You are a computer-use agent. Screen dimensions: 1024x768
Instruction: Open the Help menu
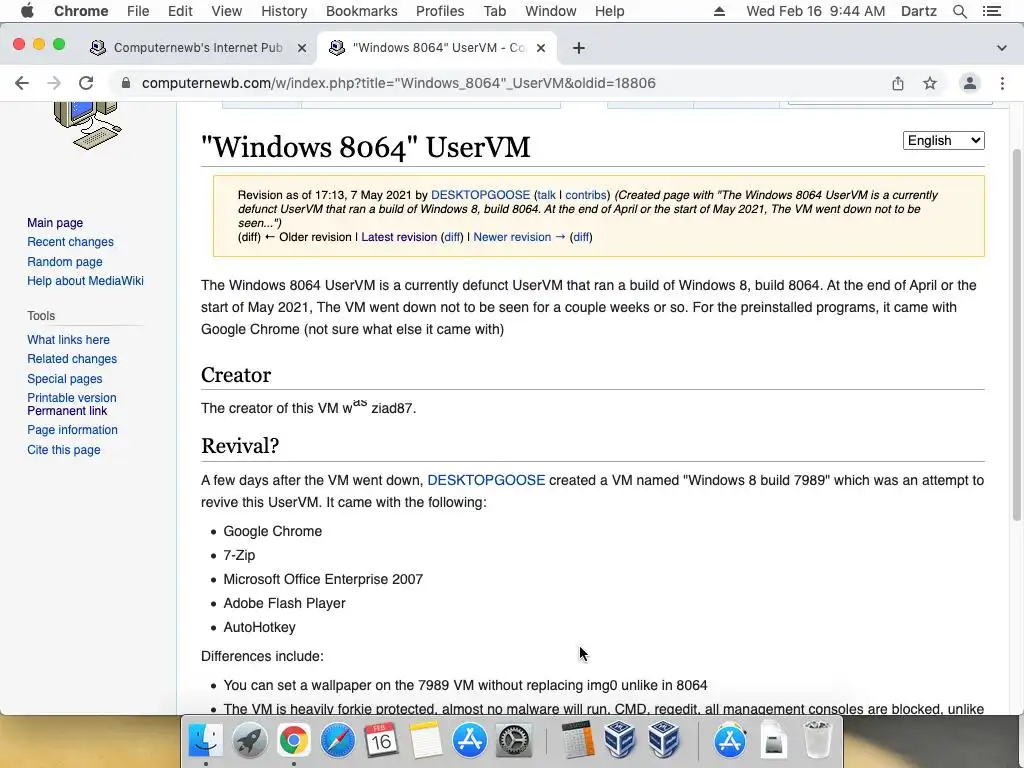[x=609, y=11]
